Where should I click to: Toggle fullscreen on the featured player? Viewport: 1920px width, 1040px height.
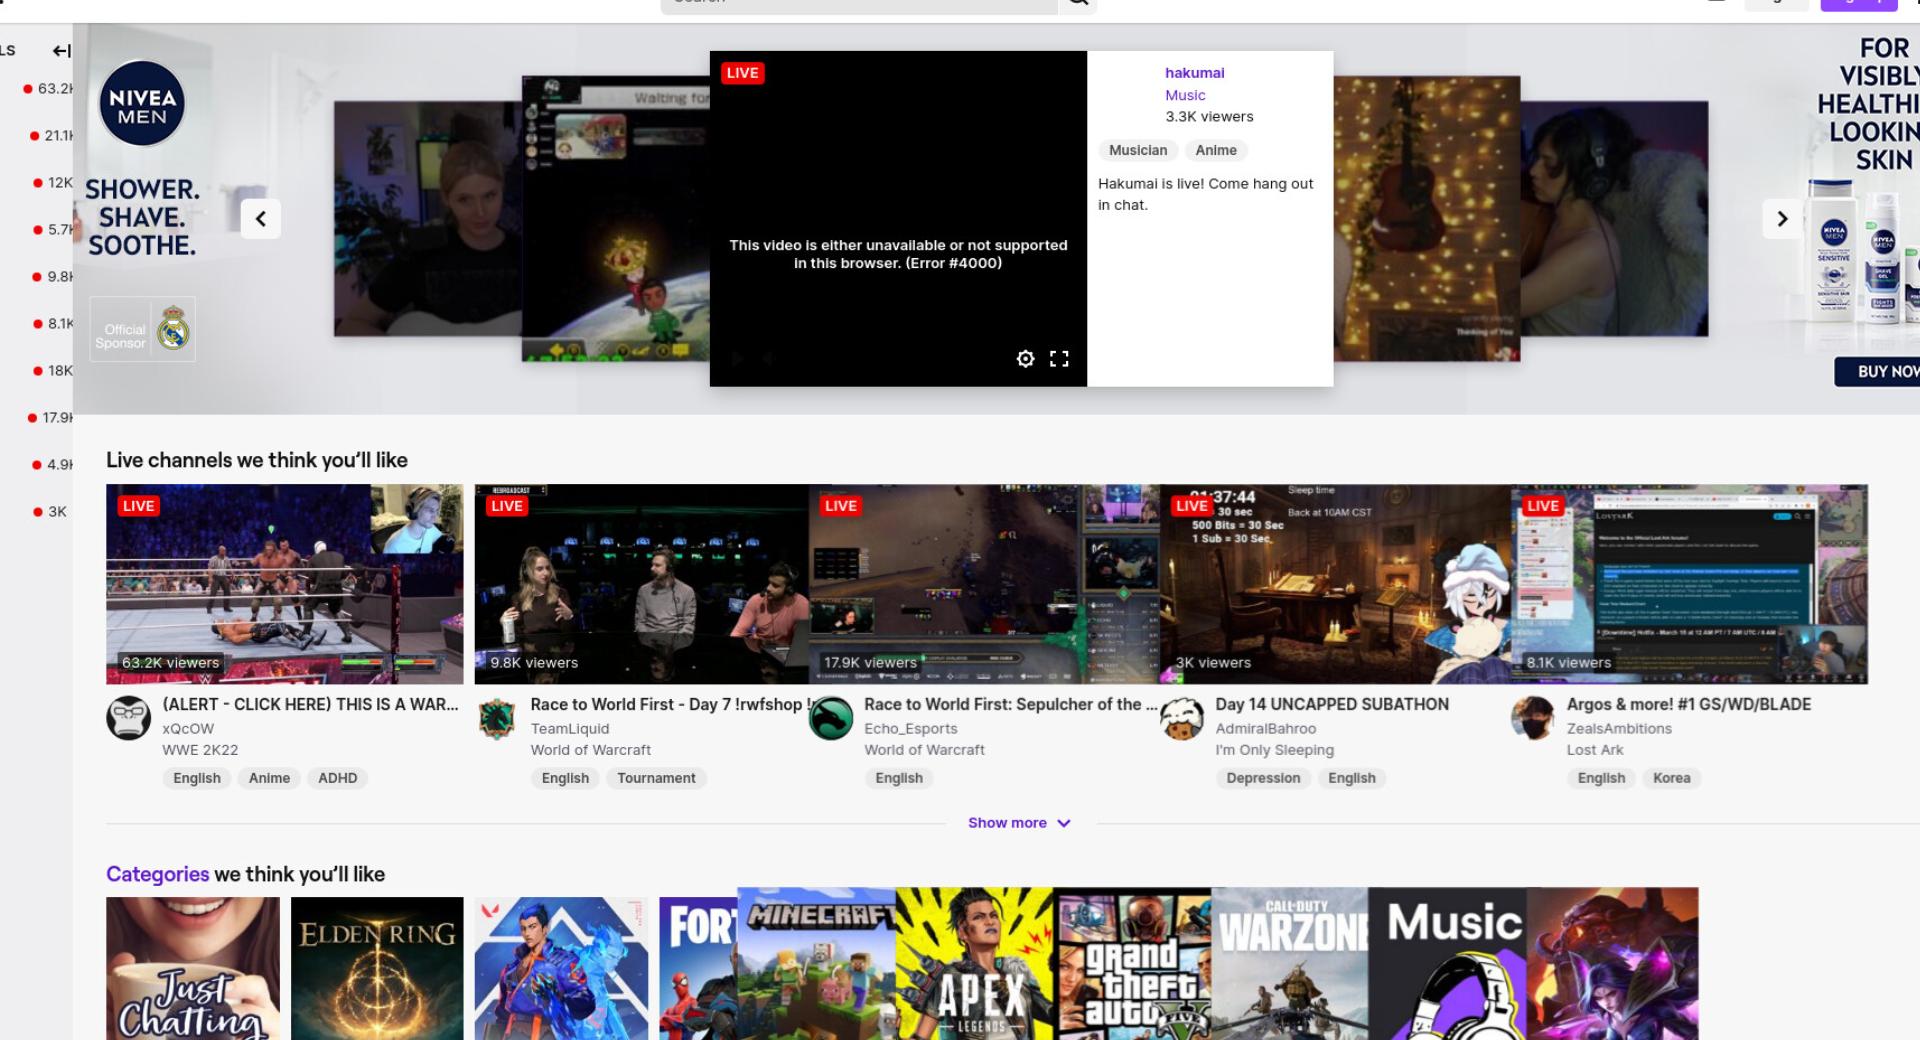[1059, 358]
